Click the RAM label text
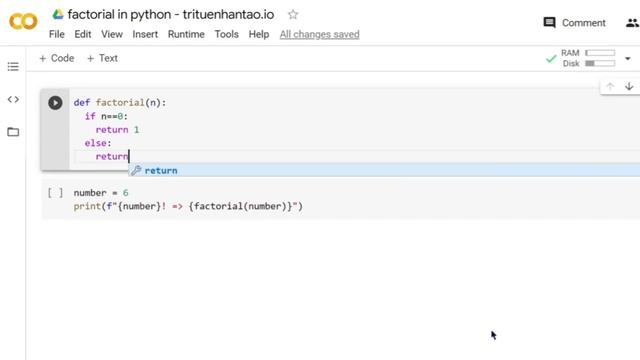 570,53
